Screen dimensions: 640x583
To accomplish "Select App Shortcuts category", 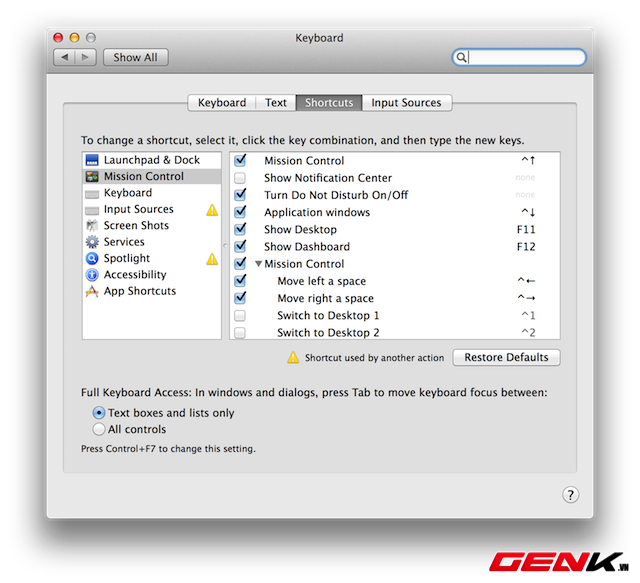I will 152,291.
